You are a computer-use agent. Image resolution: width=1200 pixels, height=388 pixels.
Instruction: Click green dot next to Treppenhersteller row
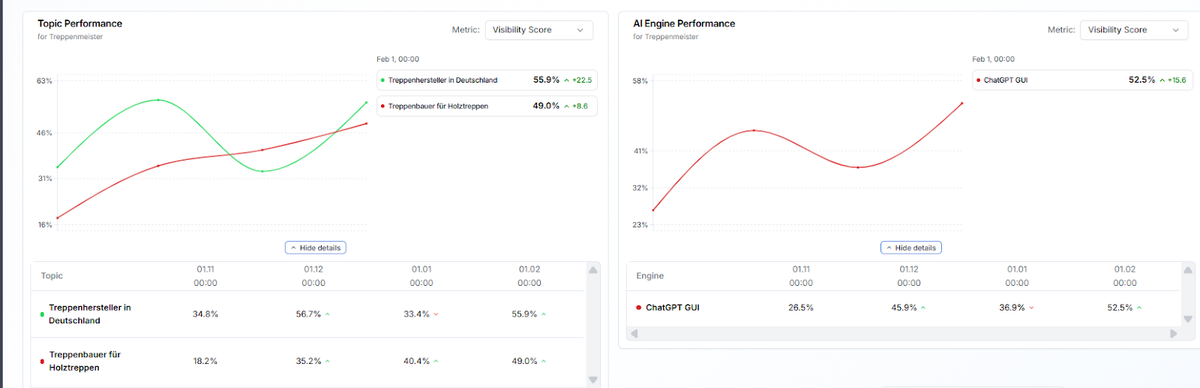(x=40, y=314)
